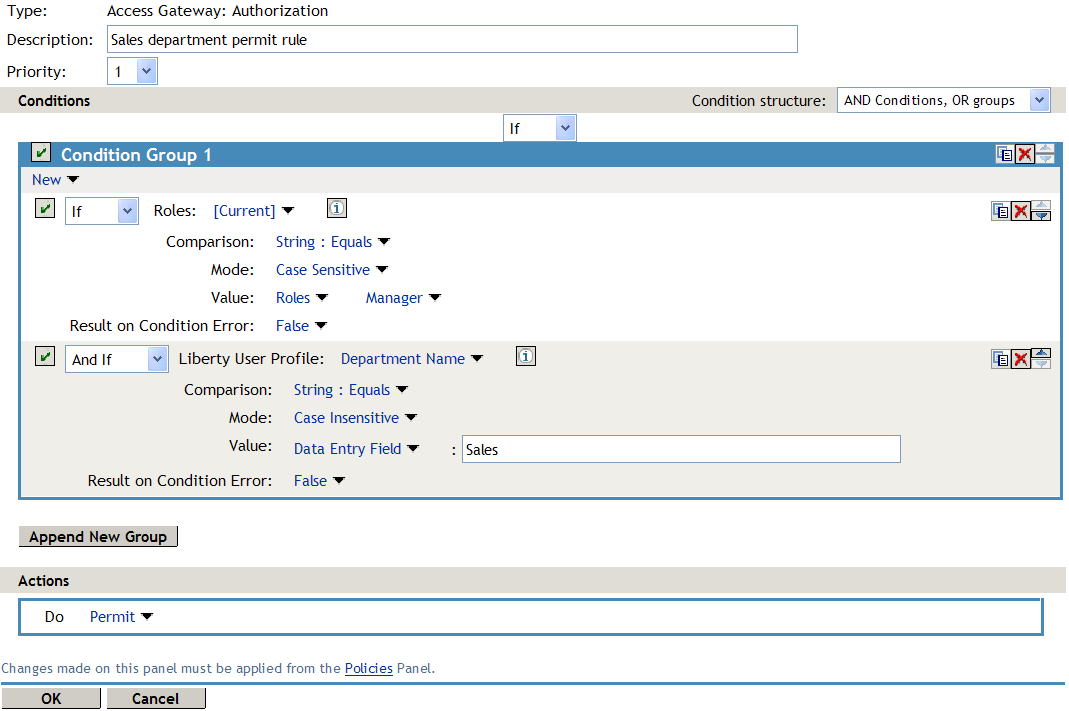Delete the Roles condition
1069x711 pixels.
coord(1020,211)
